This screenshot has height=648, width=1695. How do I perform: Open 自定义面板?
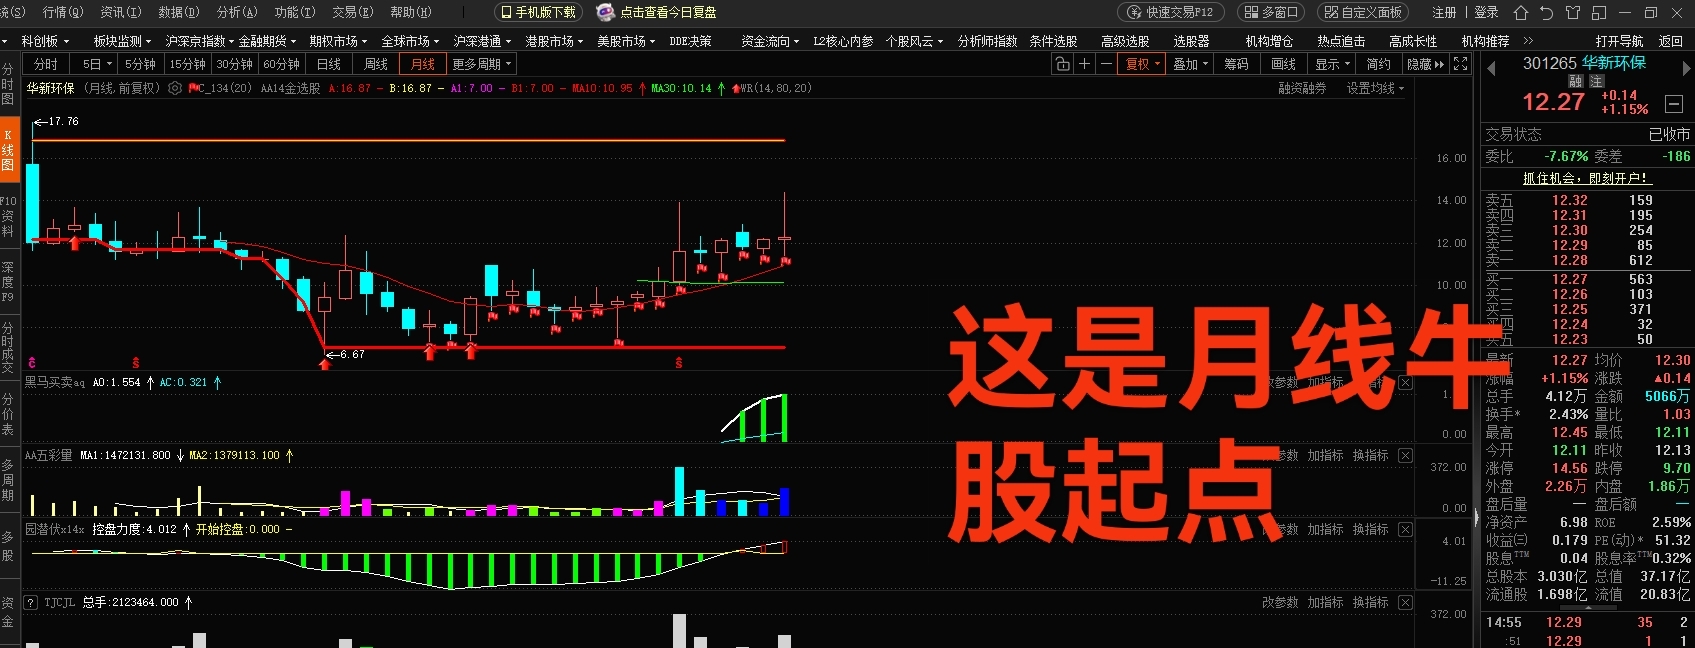pyautogui.click(x=1362, y=12)
